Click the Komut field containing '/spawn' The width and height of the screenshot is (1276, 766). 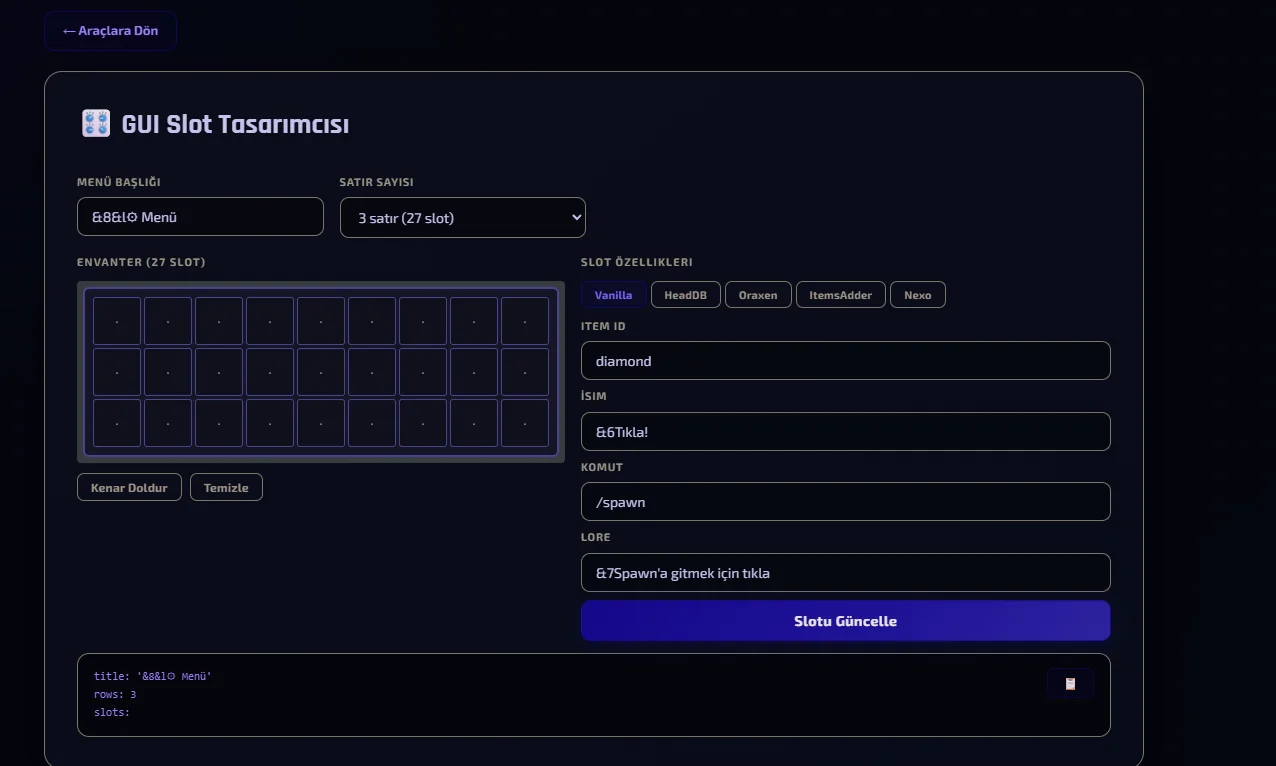tap(846, 502)
